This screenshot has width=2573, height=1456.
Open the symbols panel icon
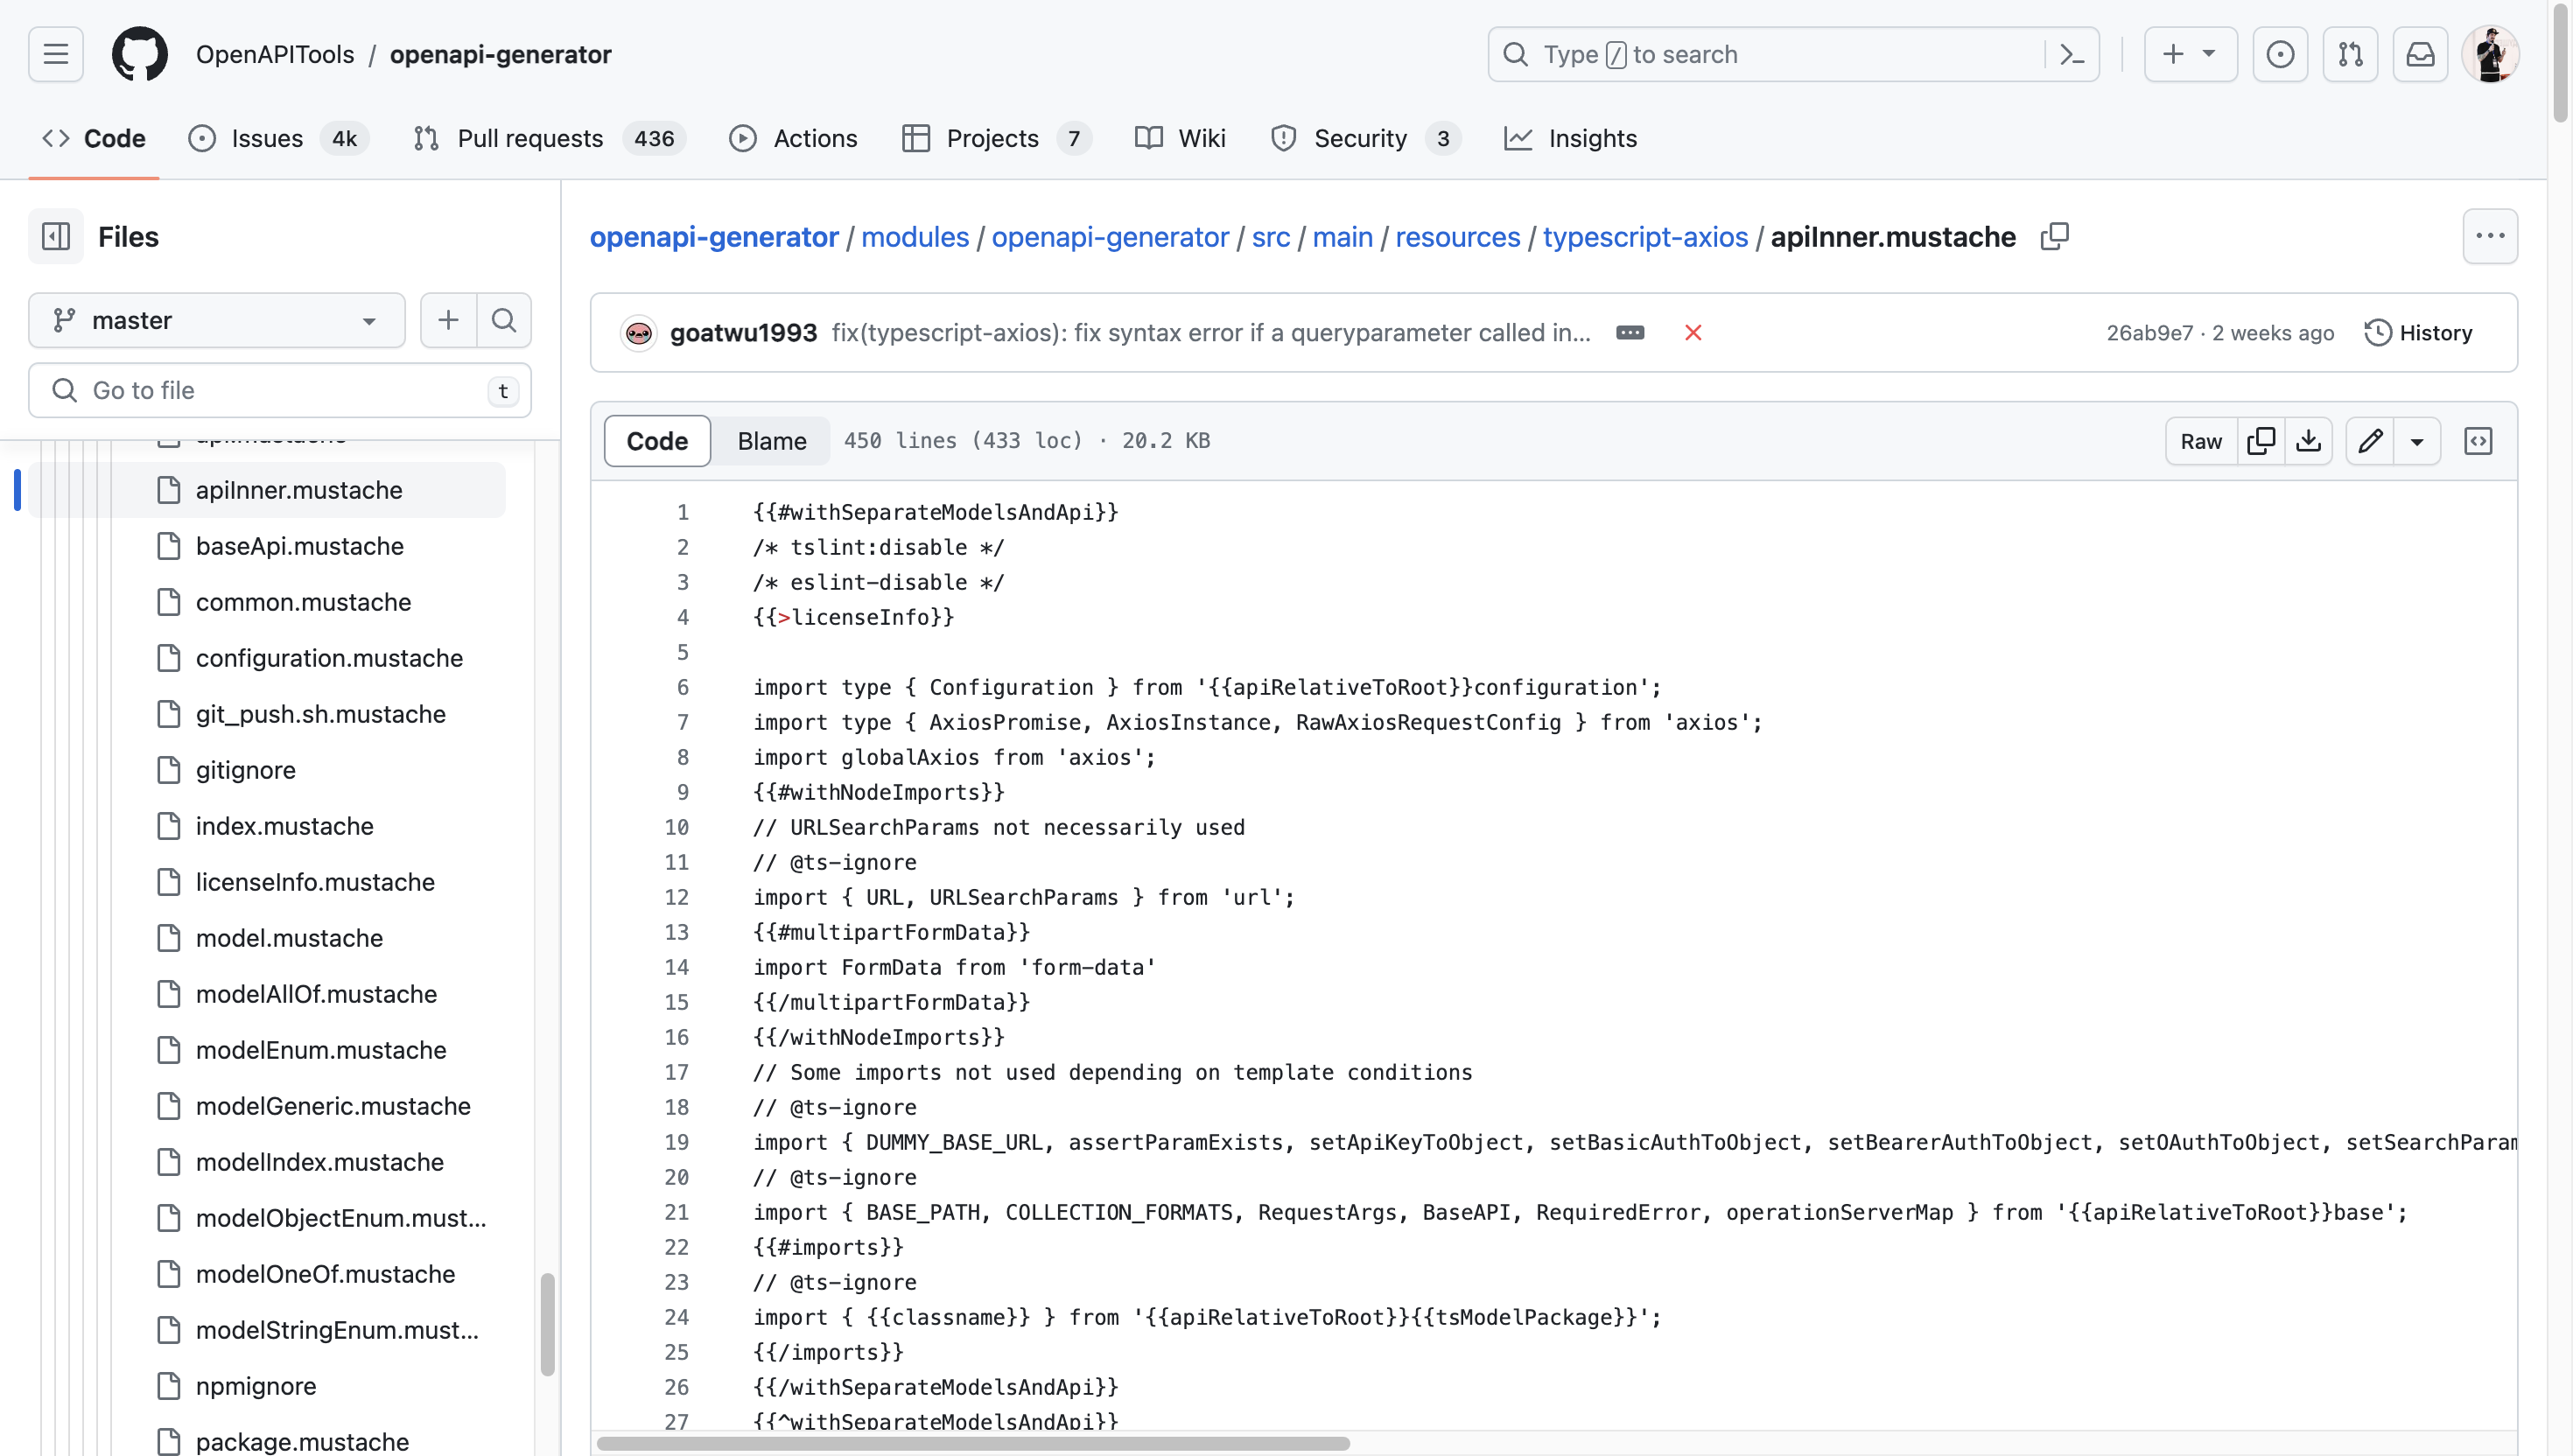point(2478,441)
